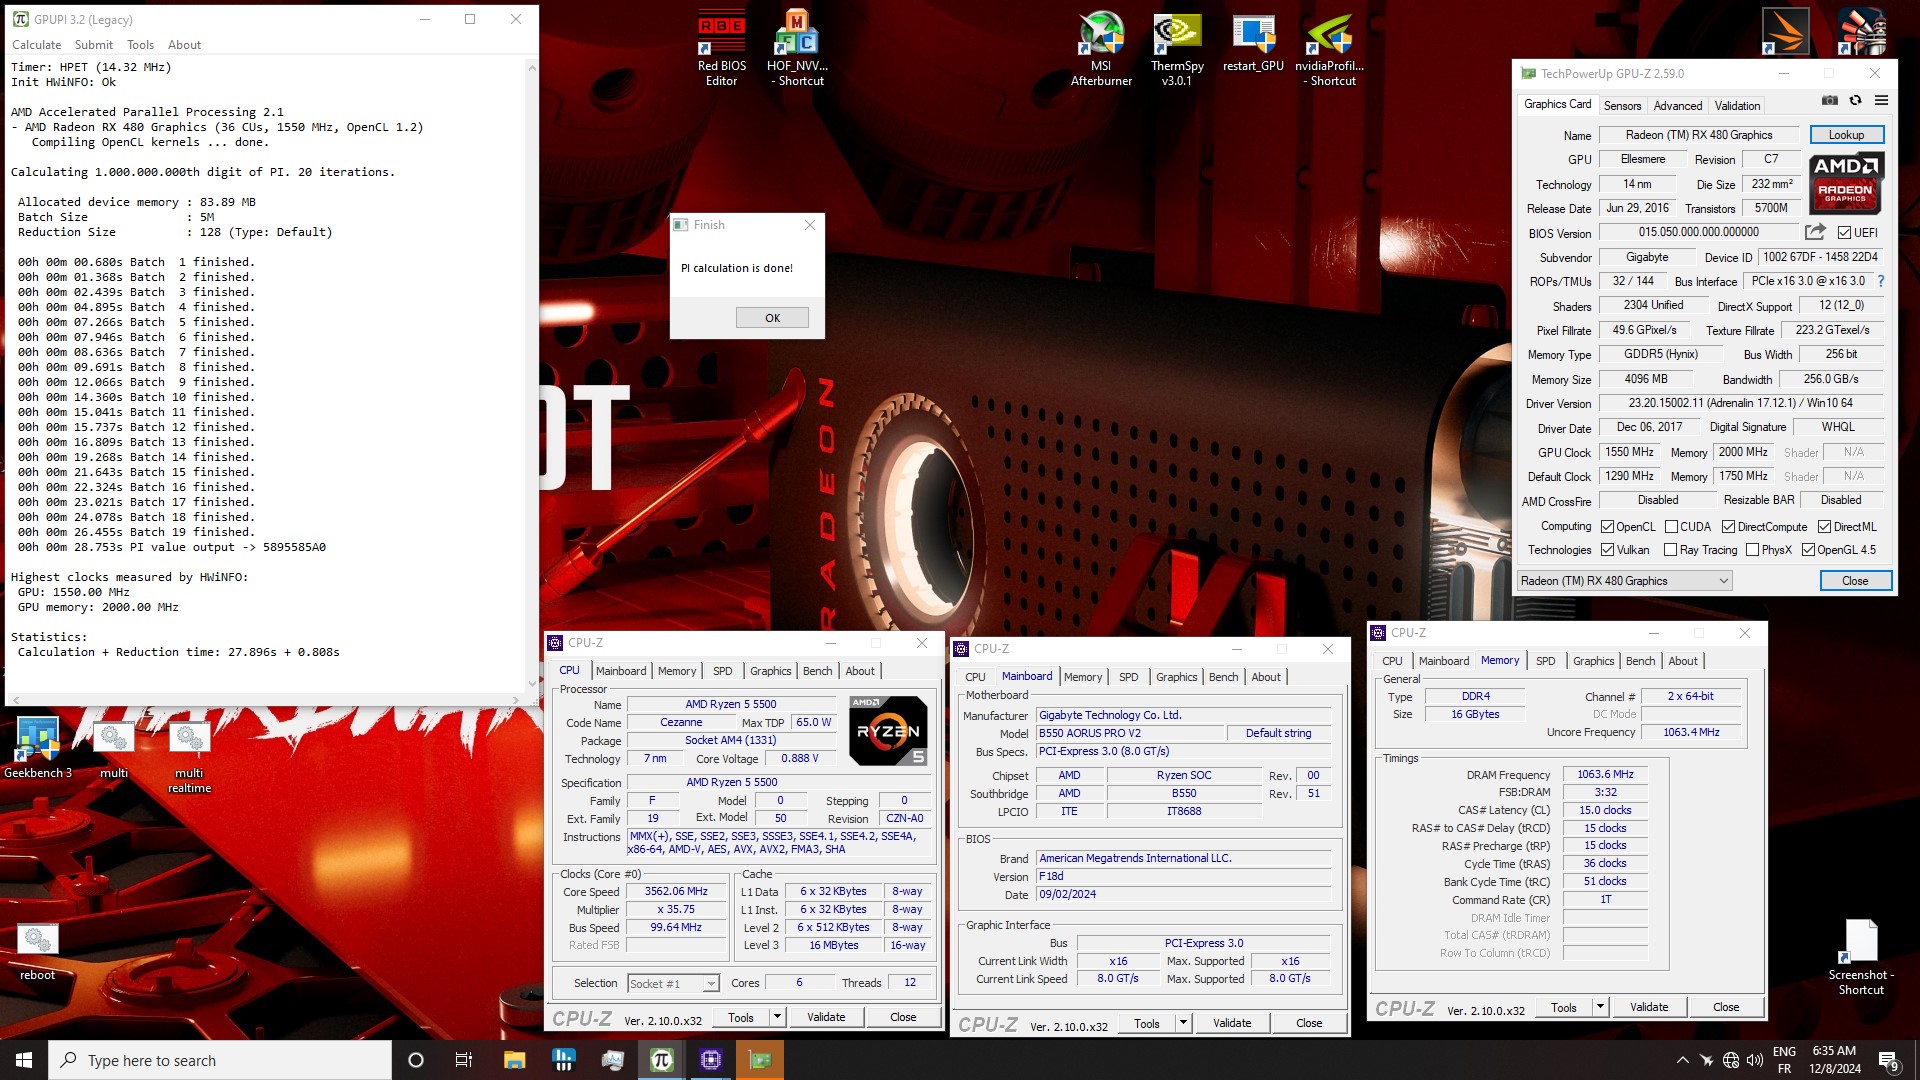Toggle the DirectCompute checkbox in GPU-Z
1920x1080 pixels.
1728,527
